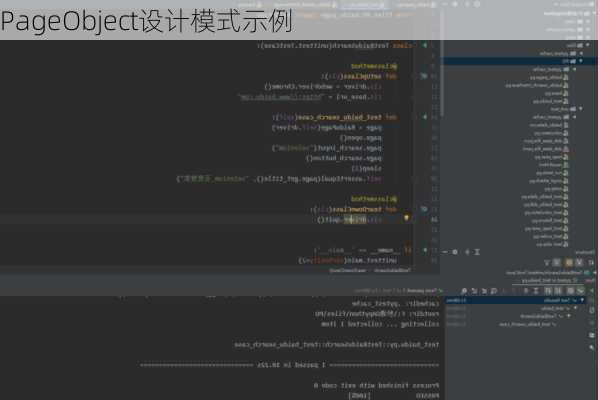Toggle show ignored tests in Run toolbar
Viewport: 598px width, 400px height.
click(571, 291)
